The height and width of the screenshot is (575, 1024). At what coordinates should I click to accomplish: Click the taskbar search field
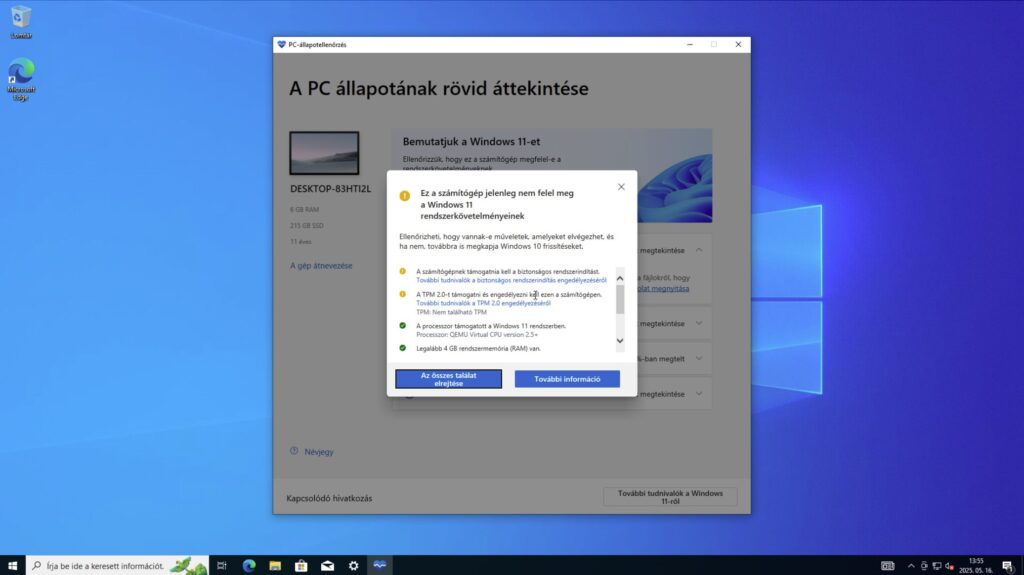(x=118, y=565)
